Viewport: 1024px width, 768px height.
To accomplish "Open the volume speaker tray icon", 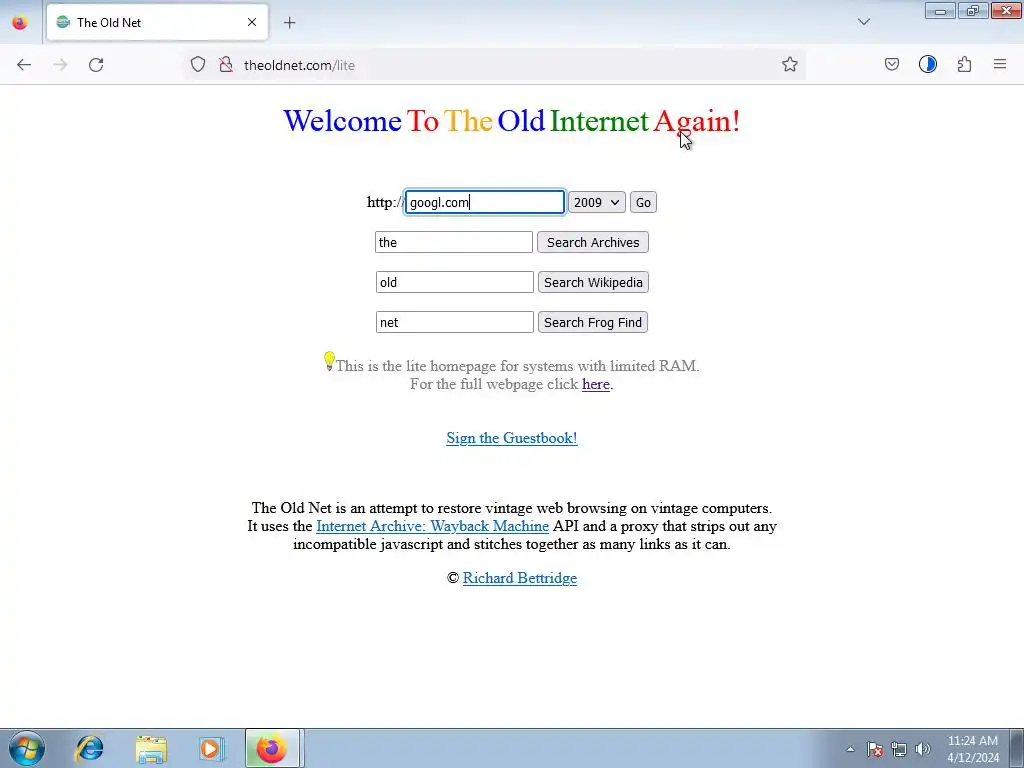I will 923,749.
